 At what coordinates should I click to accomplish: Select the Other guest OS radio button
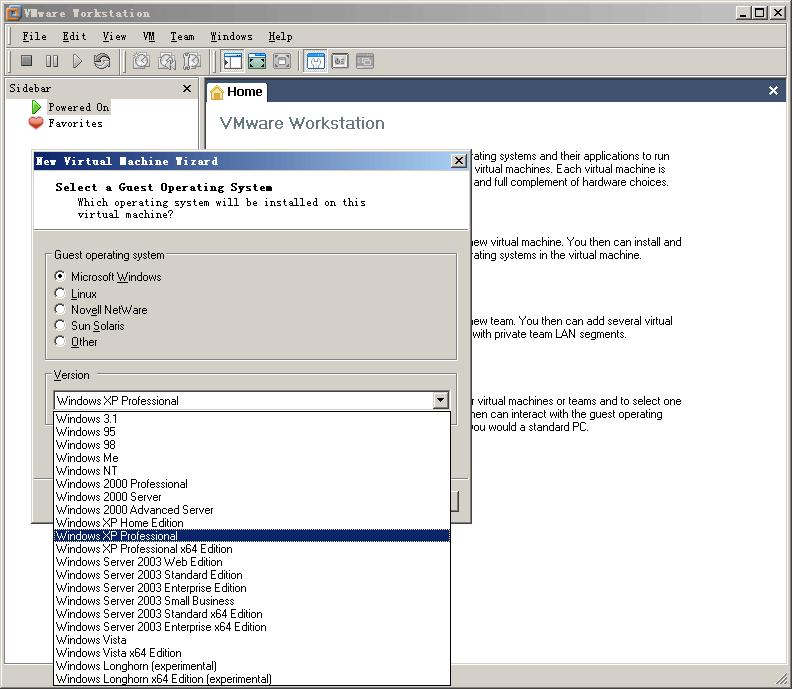60,341
